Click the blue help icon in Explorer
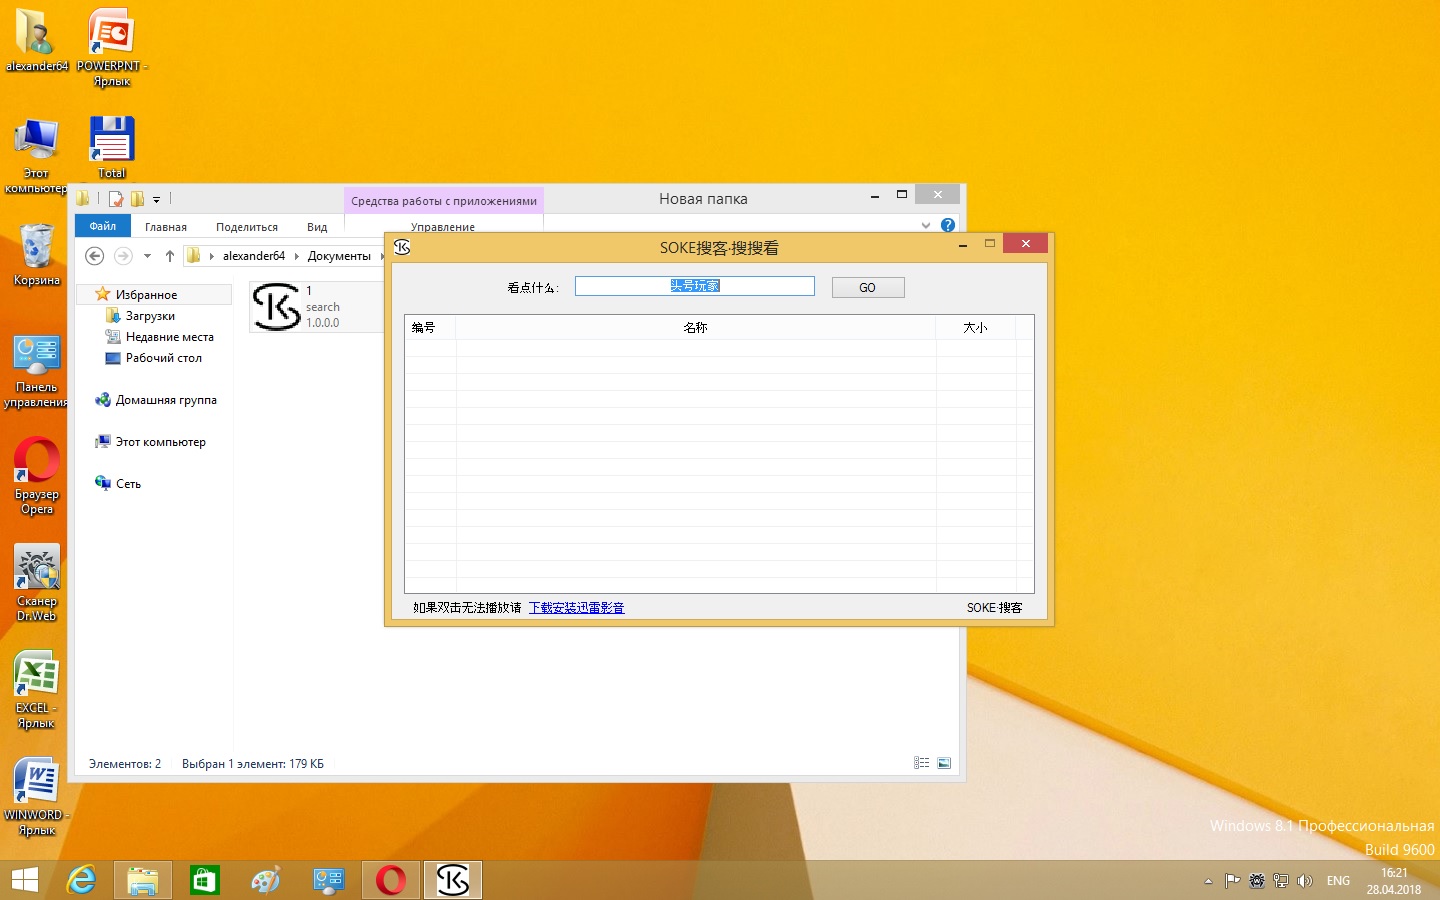 [x=948, y=225]
